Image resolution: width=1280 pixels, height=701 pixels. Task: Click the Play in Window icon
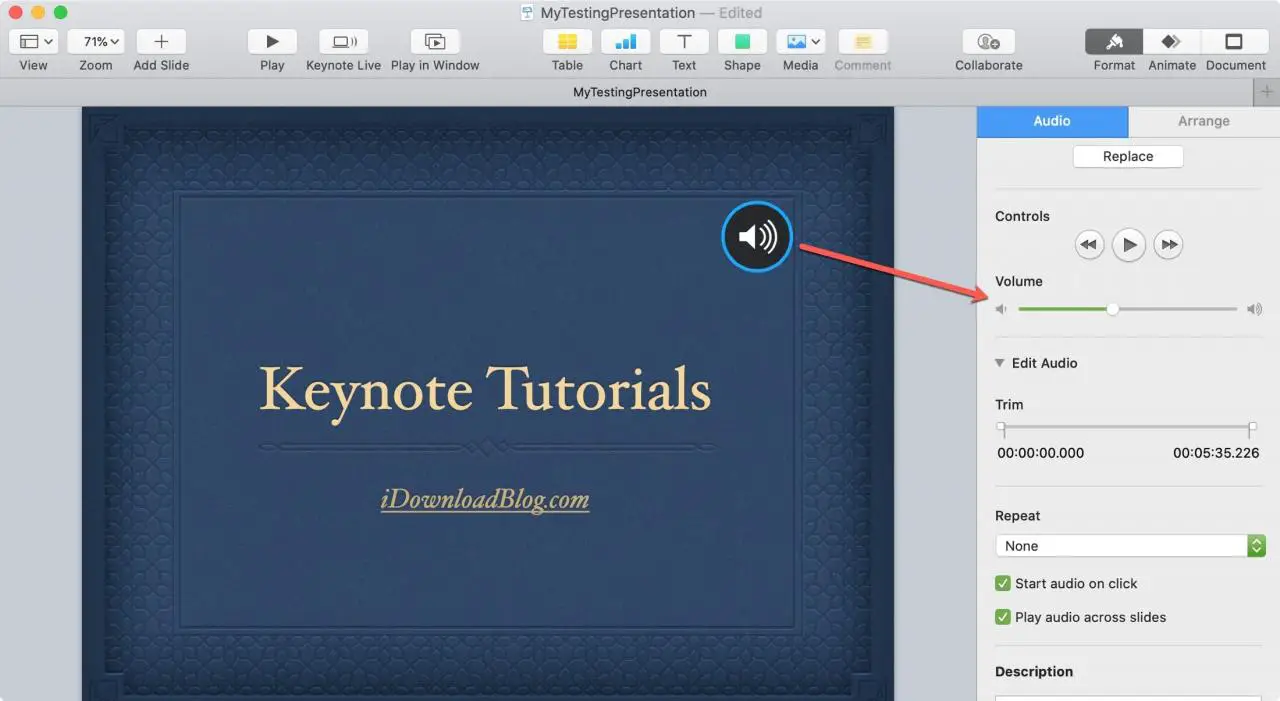[x=435, y=42]
